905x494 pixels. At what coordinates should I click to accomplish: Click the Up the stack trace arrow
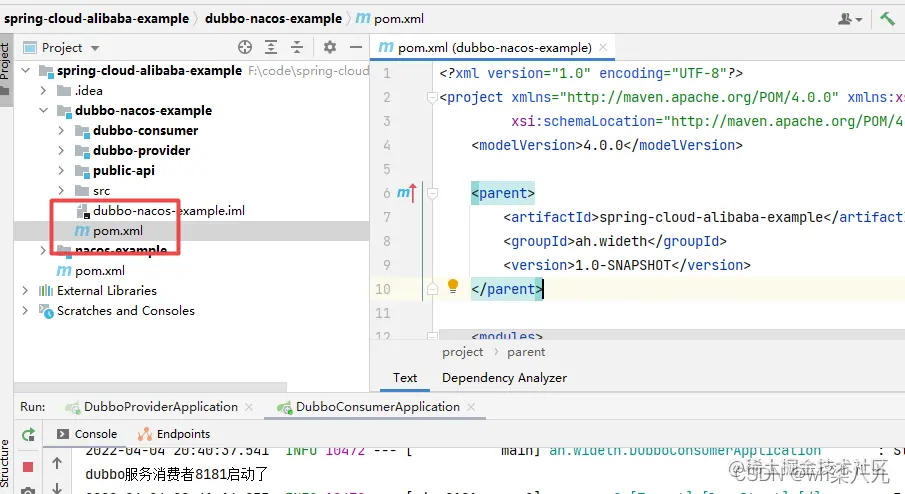pyautogui.click(x=57, y=463)
